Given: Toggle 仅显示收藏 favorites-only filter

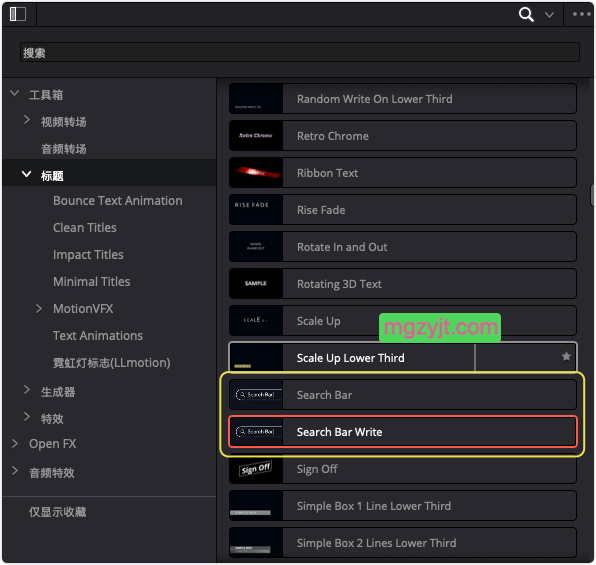Looking at the screenshot, I should coord(58,511).
